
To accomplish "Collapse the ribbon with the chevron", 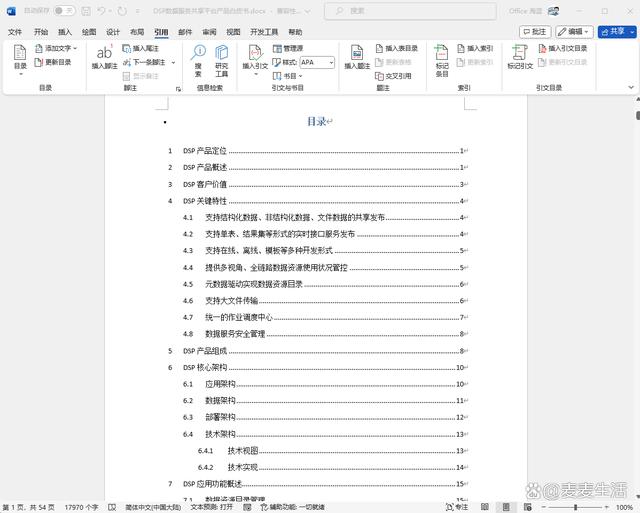I will pos(631,87).
